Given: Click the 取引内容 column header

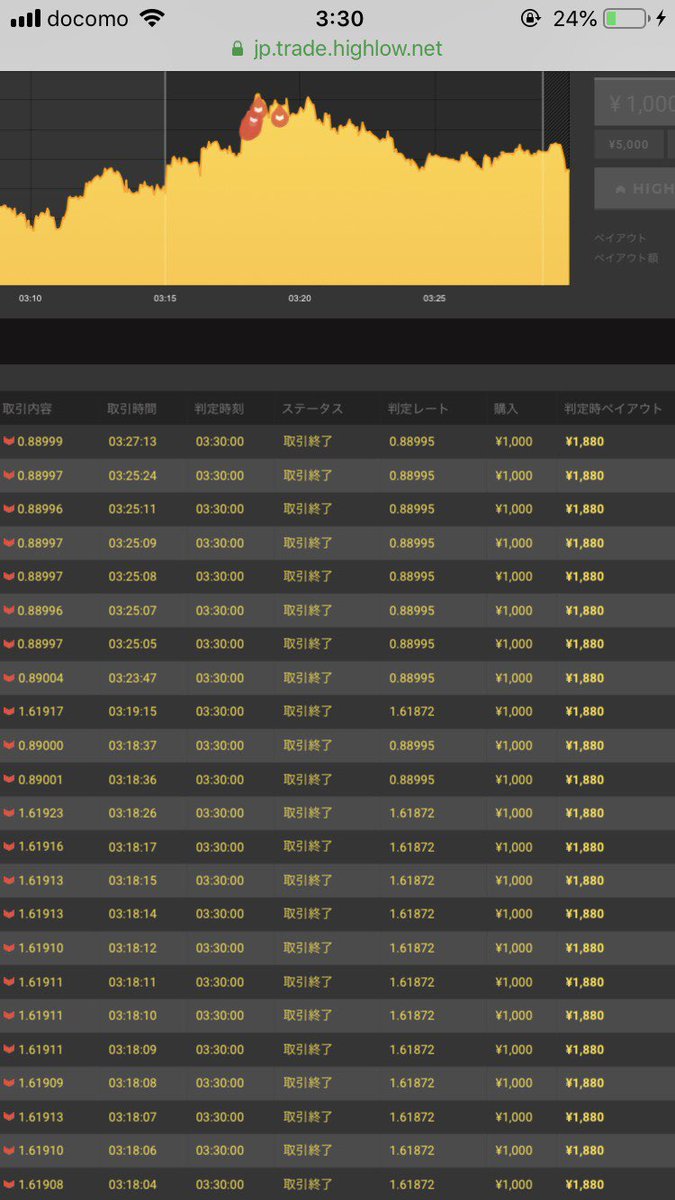Looking at the screenshot, I should (x=28, y=408).
